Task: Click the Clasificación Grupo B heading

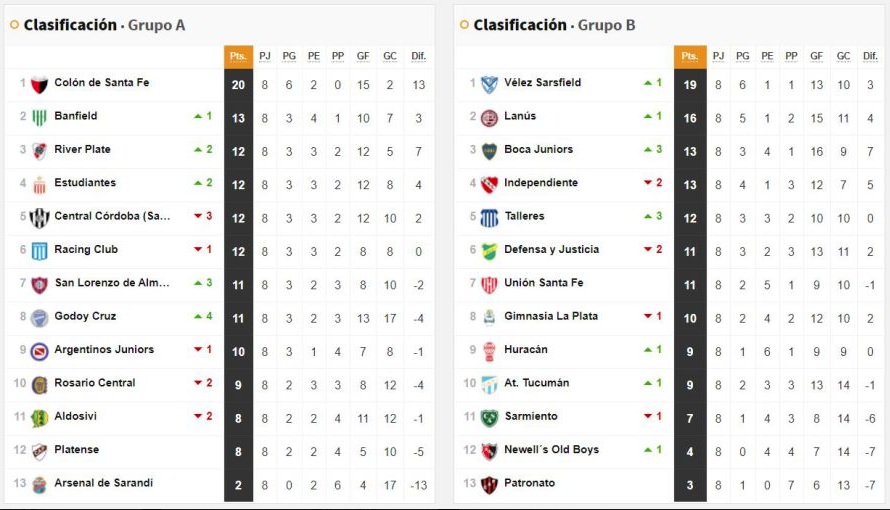Action: 554,25
